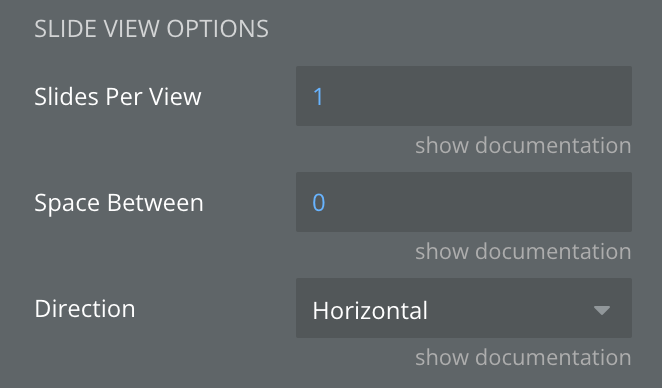Screen dimensions: 662x388
Task: Show documentation for Space Between
Action: click(523, 251)
